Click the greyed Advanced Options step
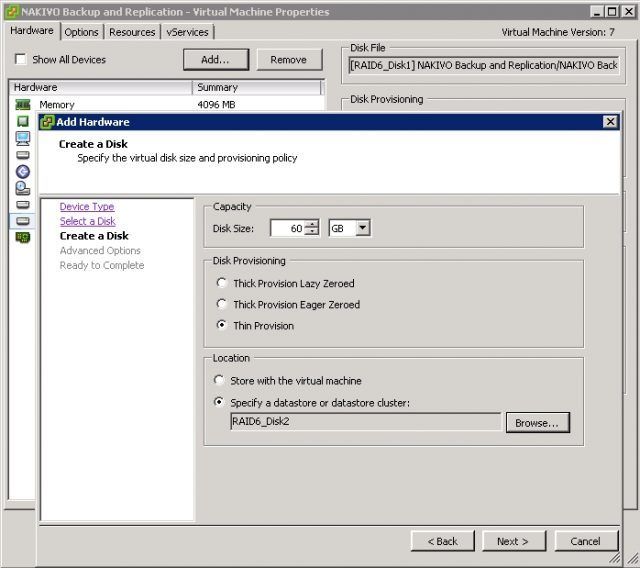Image resolution: width=640 pixels, height=568 pixels. [x=100, y=251]
